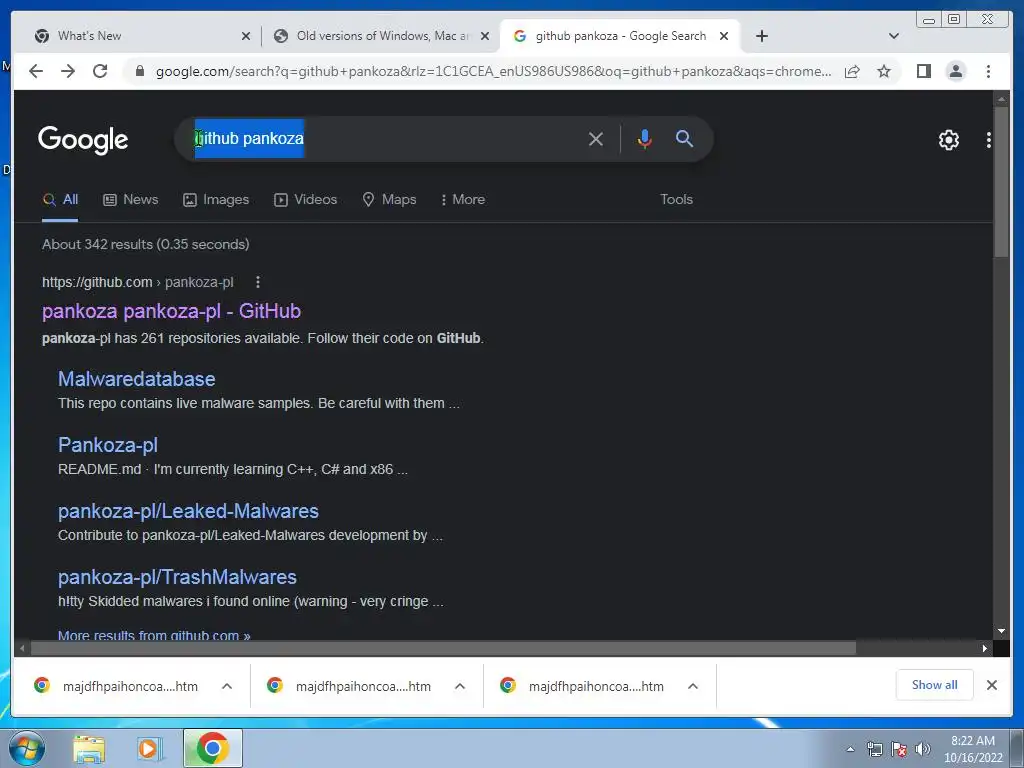Switch to Videos results
Viewport: 1024px width, 768px height.
point(305,199)
